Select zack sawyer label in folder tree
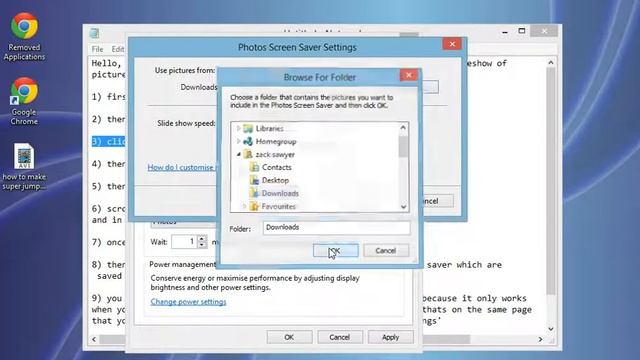 [275, 155]
